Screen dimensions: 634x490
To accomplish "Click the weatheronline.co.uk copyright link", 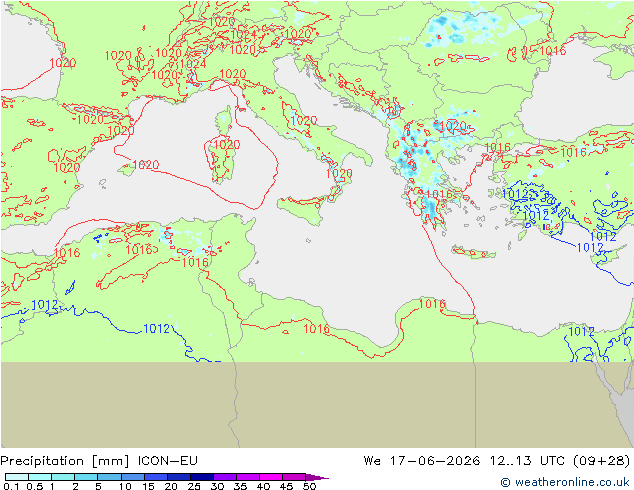I will pyautogui.click(x=565, y=482).
